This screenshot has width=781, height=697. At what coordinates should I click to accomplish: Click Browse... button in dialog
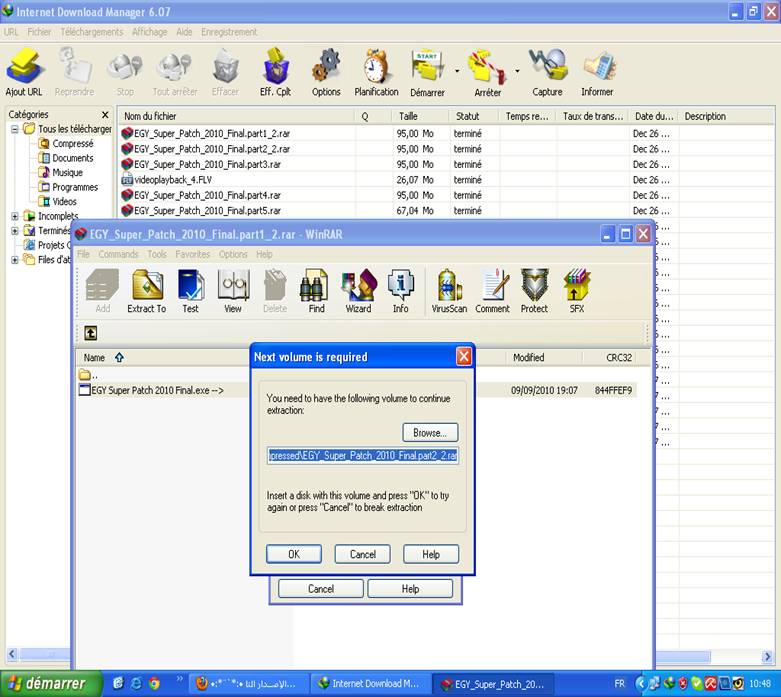[430, 432]
